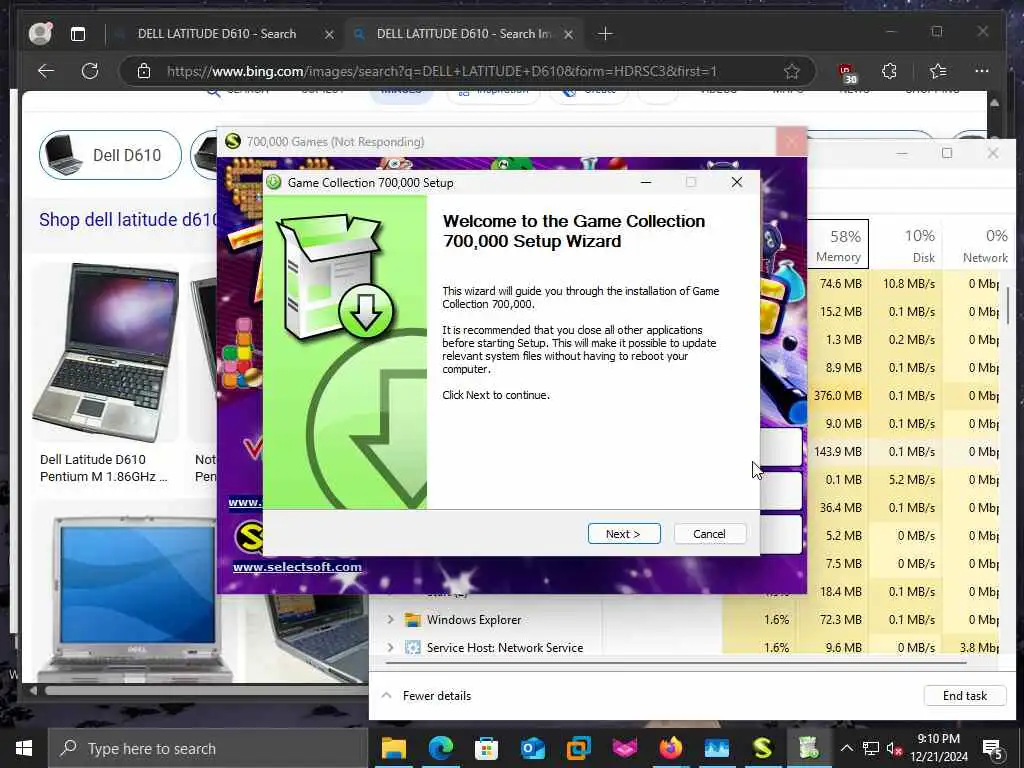Click the Windows Start button
This screenshot has width=1024, height=768.
[24, 748]
